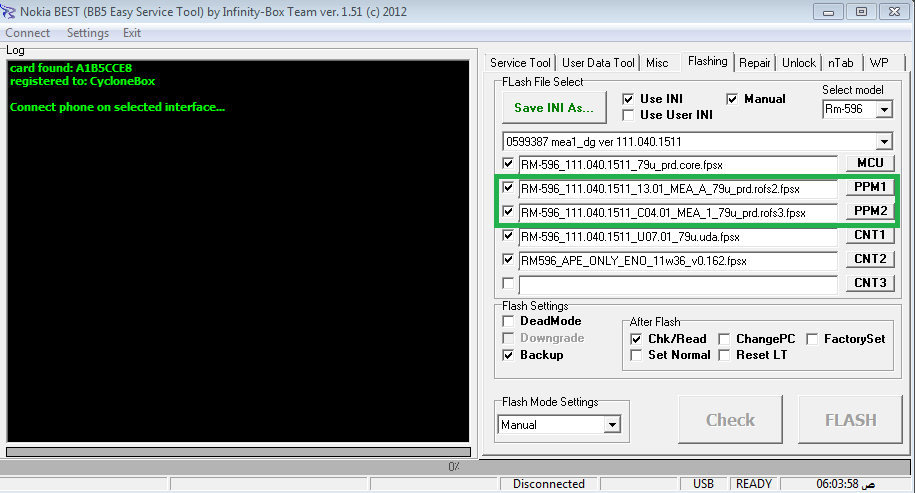
Task: Click the clock time in status bar
Action: click(x=846, y=484)
